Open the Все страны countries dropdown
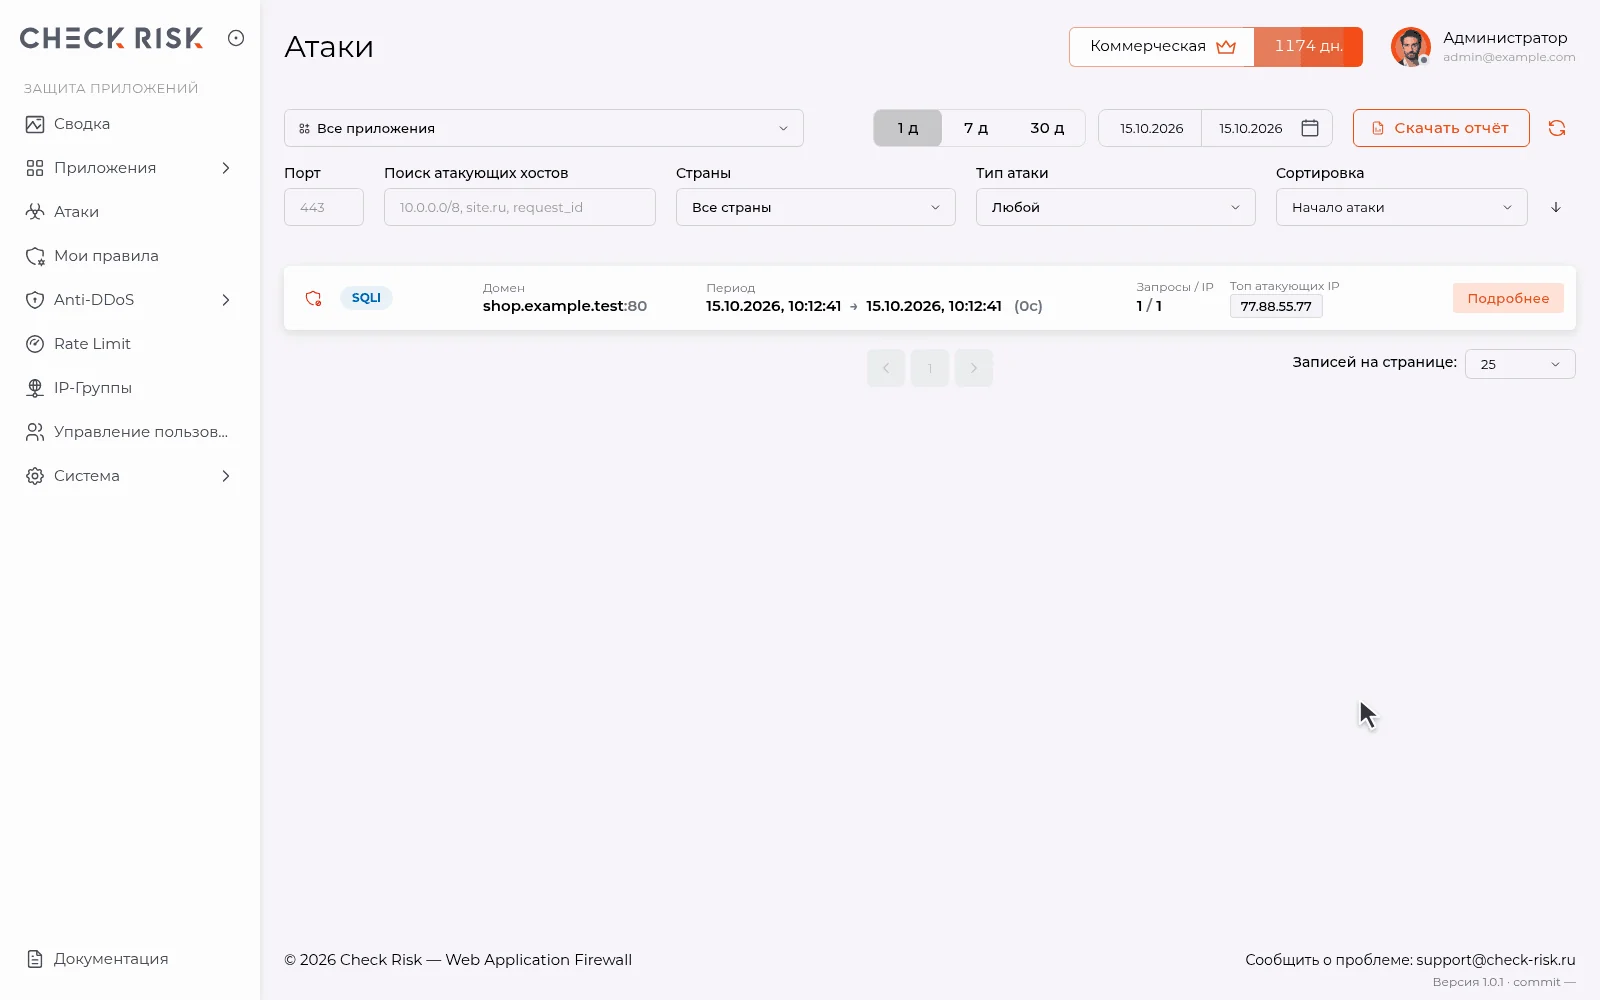The image size is (1600, 1000). (x=816, y=207)
